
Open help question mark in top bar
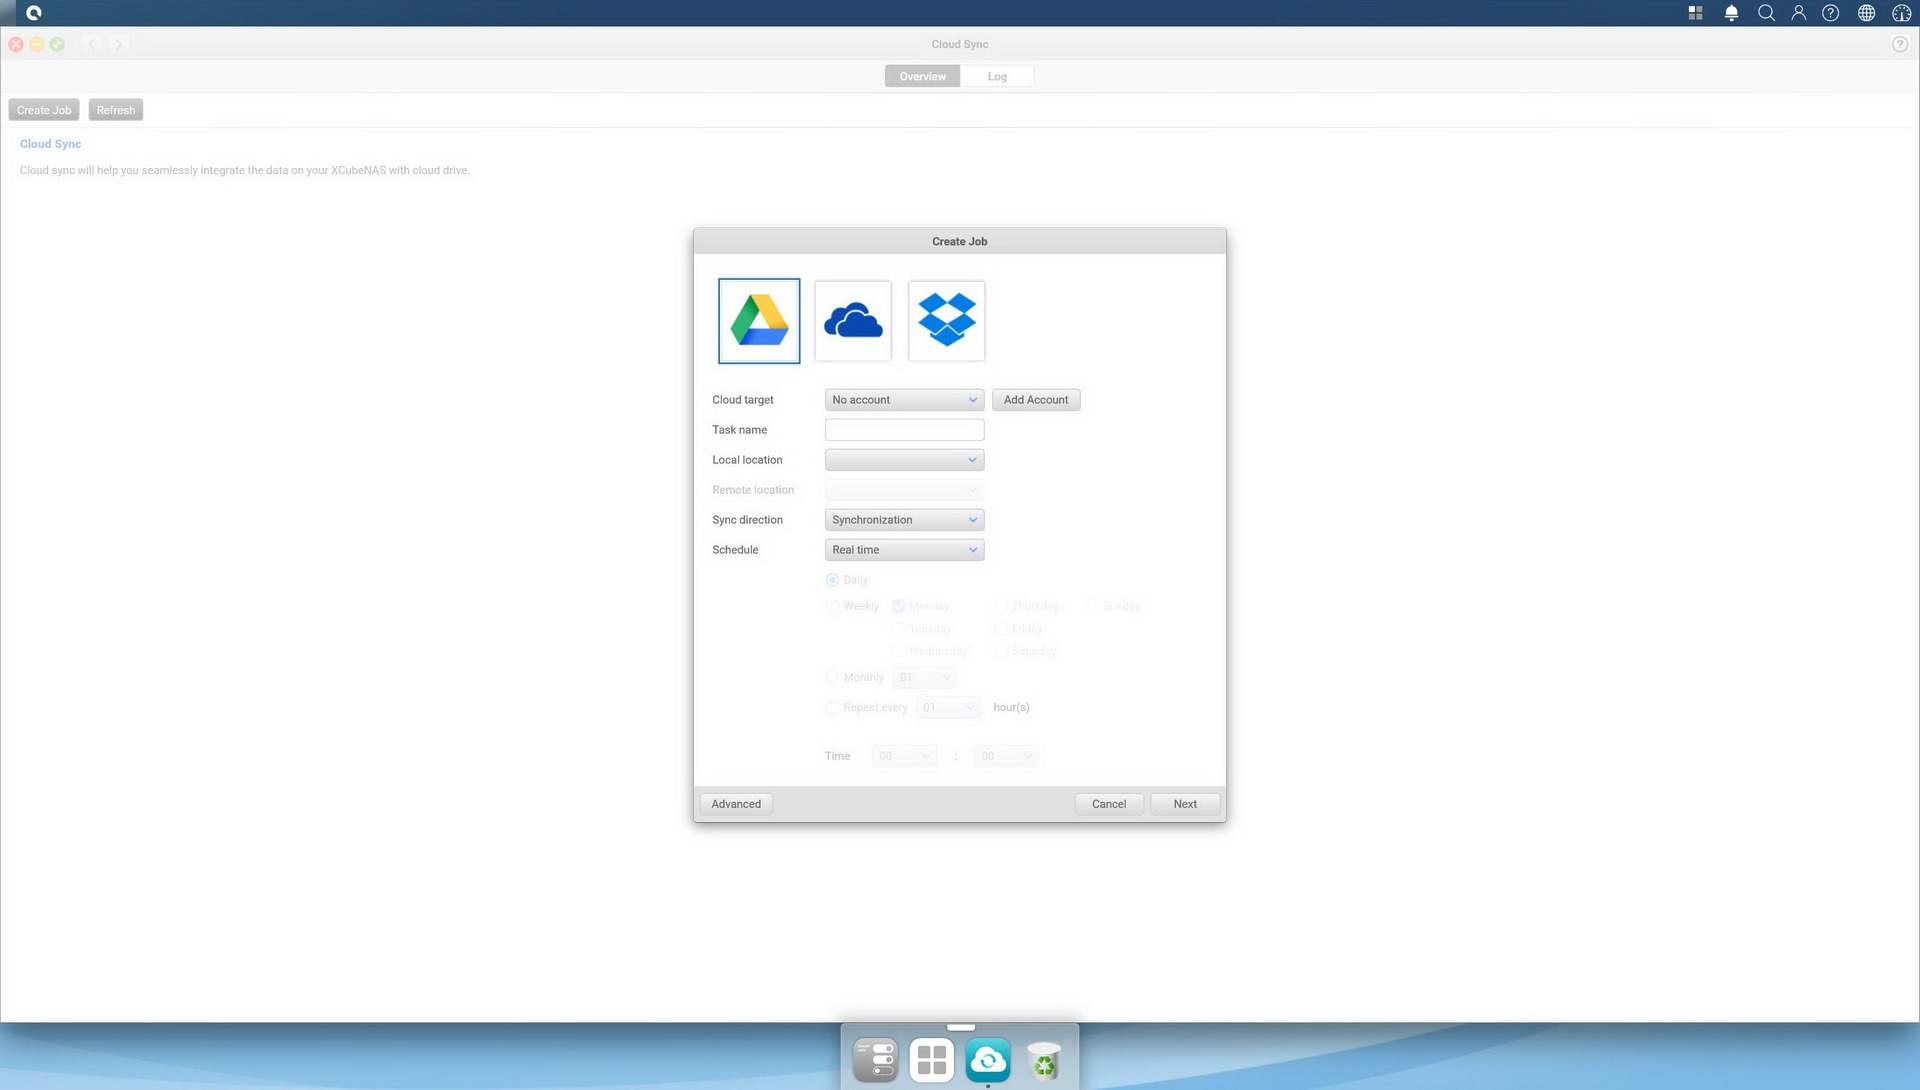click(x=1830, y=13)
